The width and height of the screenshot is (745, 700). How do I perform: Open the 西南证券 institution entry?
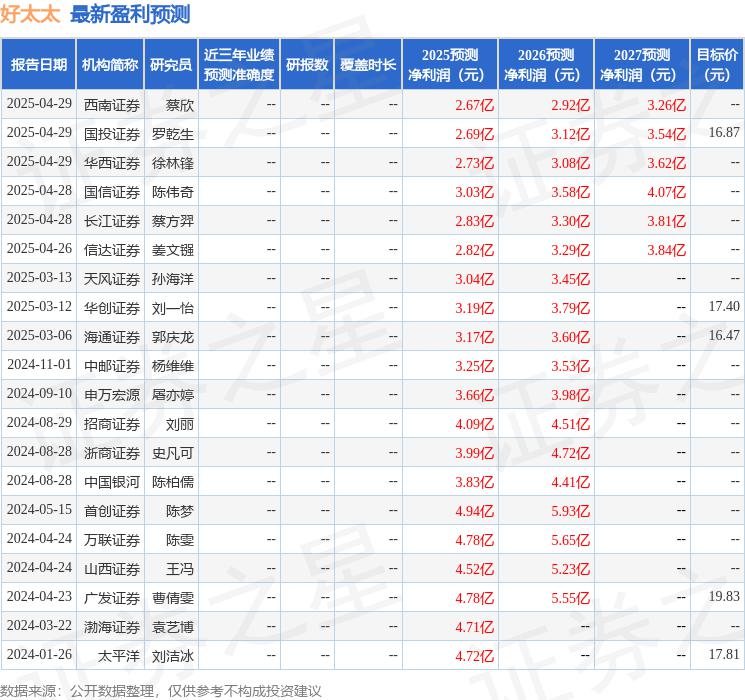click(x=112, y=105)
